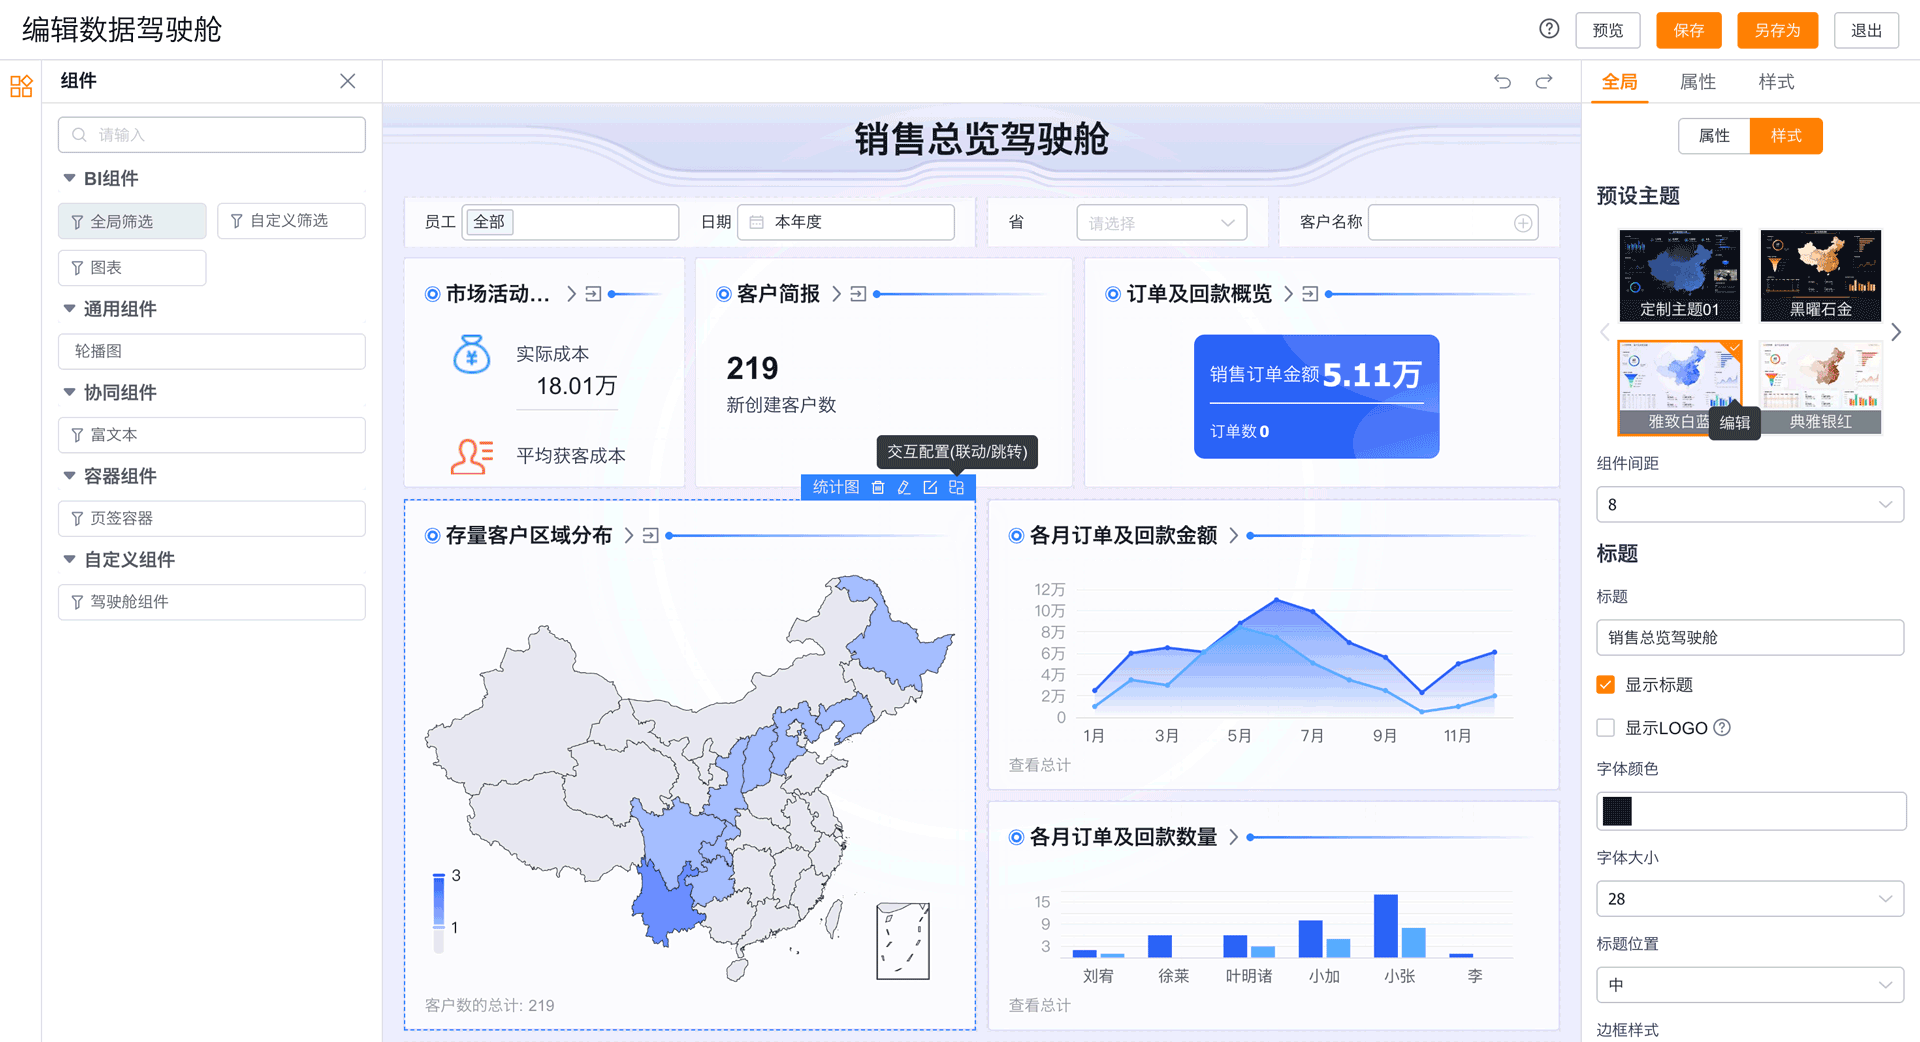Viewport: 1920px width, 1042px height.
Task: Select the 黑曜石金 theme thumbnail
Action: pos(1820,276)
